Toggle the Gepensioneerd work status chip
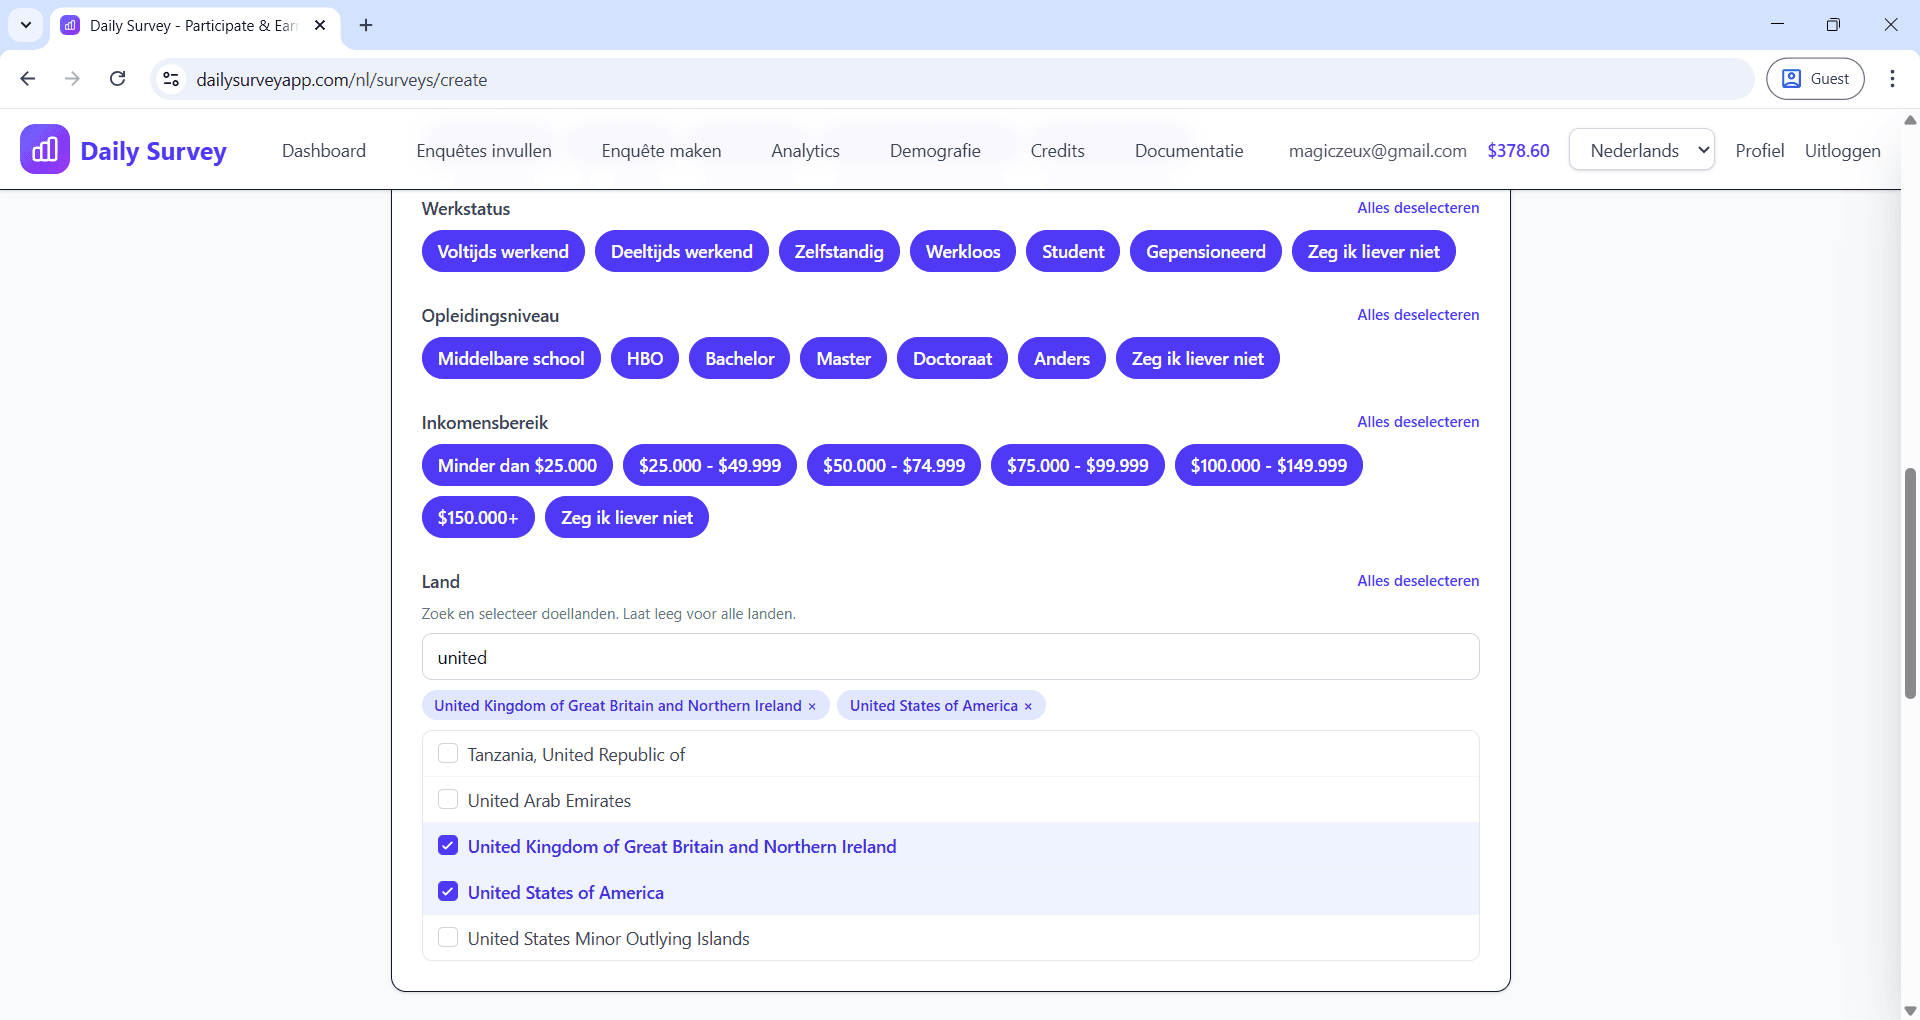 click(x=1205, y=252)
